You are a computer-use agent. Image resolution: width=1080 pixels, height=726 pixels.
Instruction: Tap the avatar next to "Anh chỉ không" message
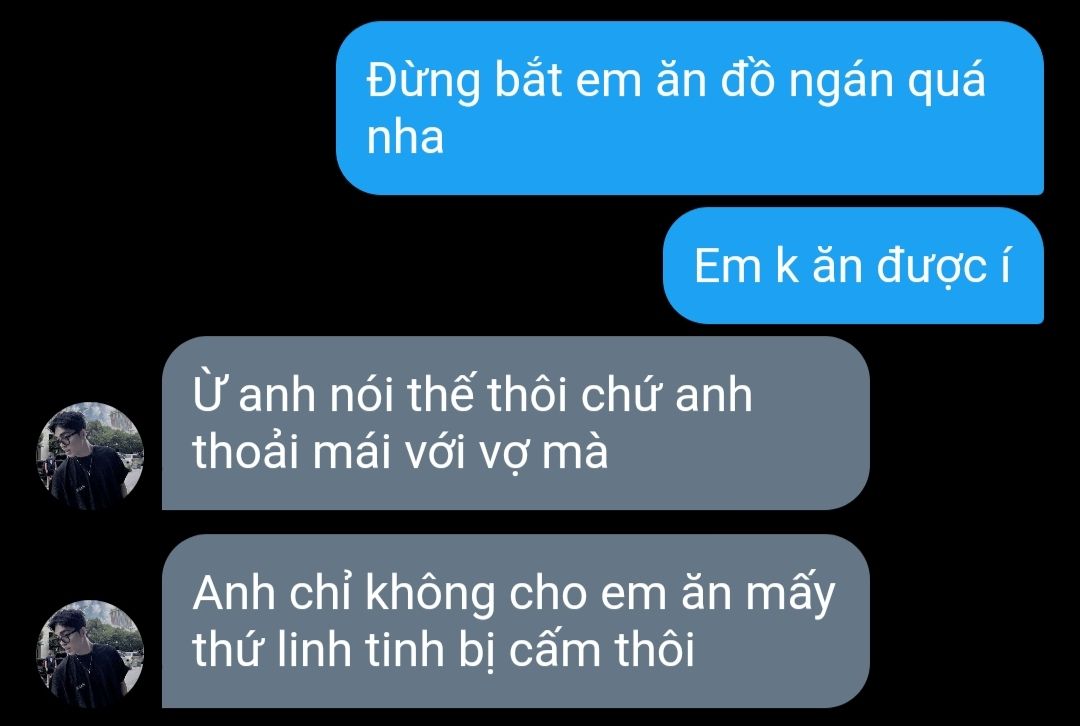pos(90,654)
